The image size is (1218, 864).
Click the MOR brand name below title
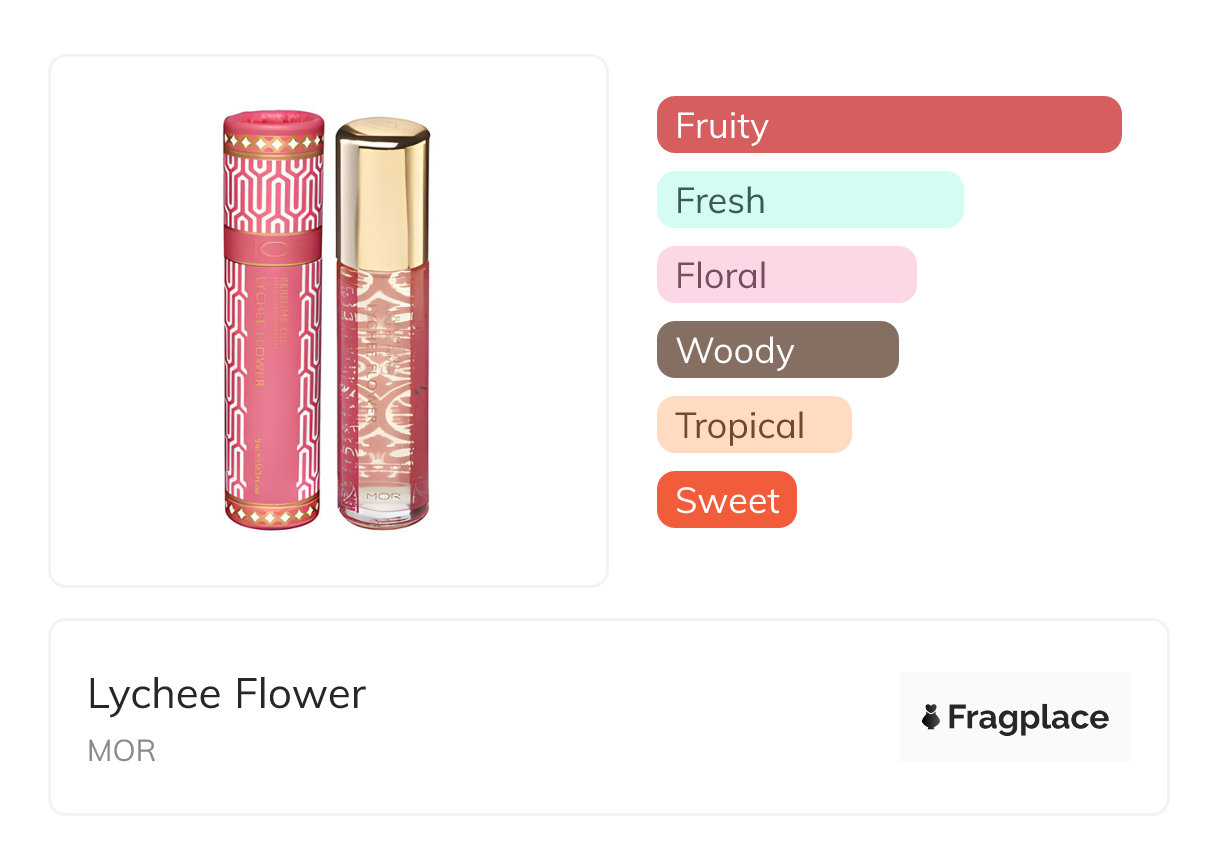pyautogui.click(x=121, y=751)
